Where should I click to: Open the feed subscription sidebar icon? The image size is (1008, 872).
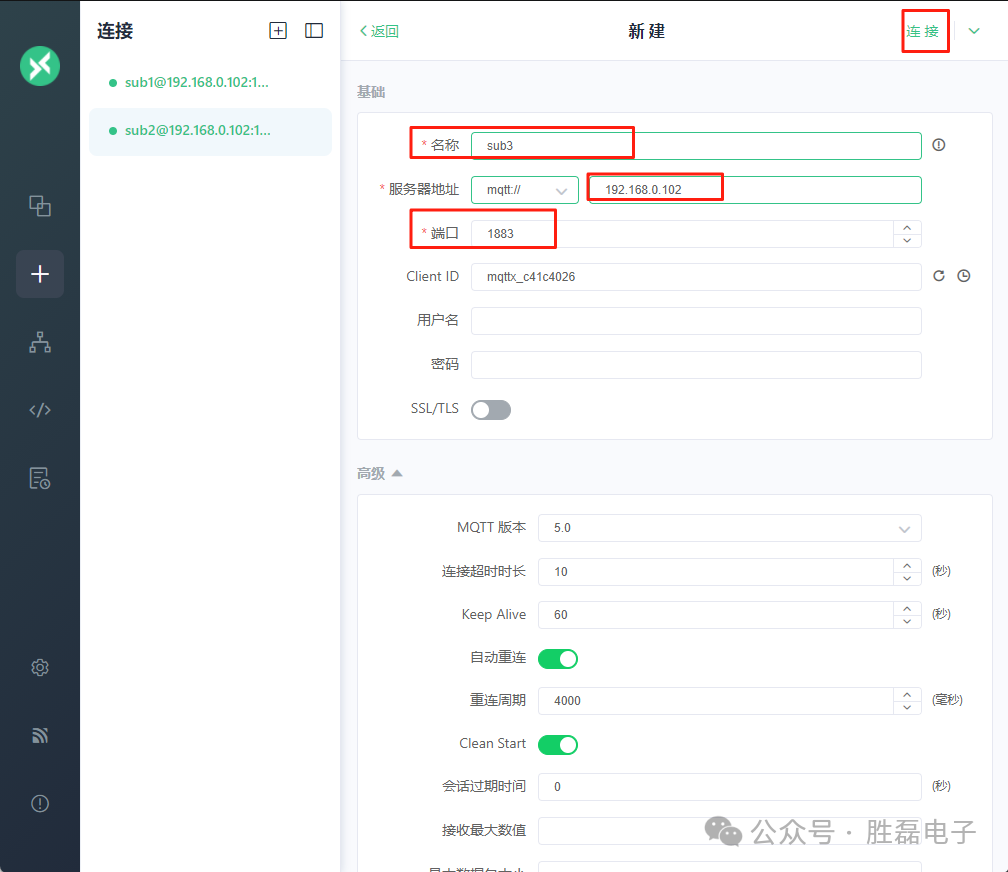pos(40,735)
